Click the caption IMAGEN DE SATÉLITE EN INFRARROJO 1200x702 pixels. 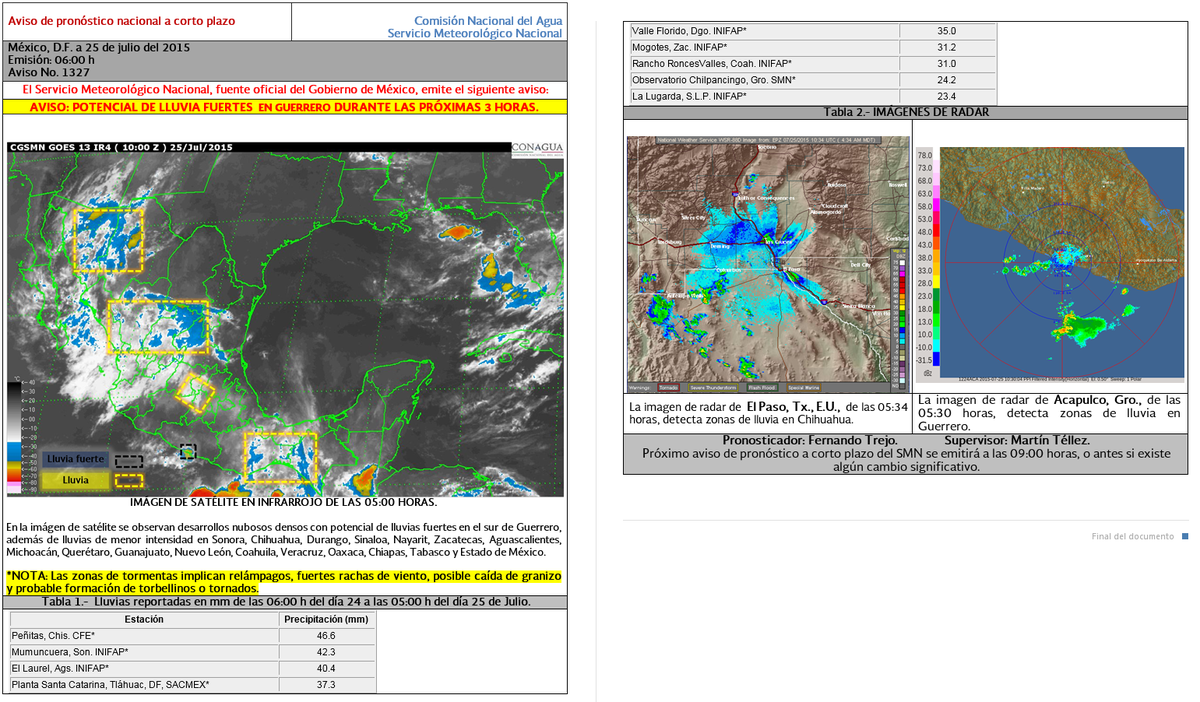[285, 502]
